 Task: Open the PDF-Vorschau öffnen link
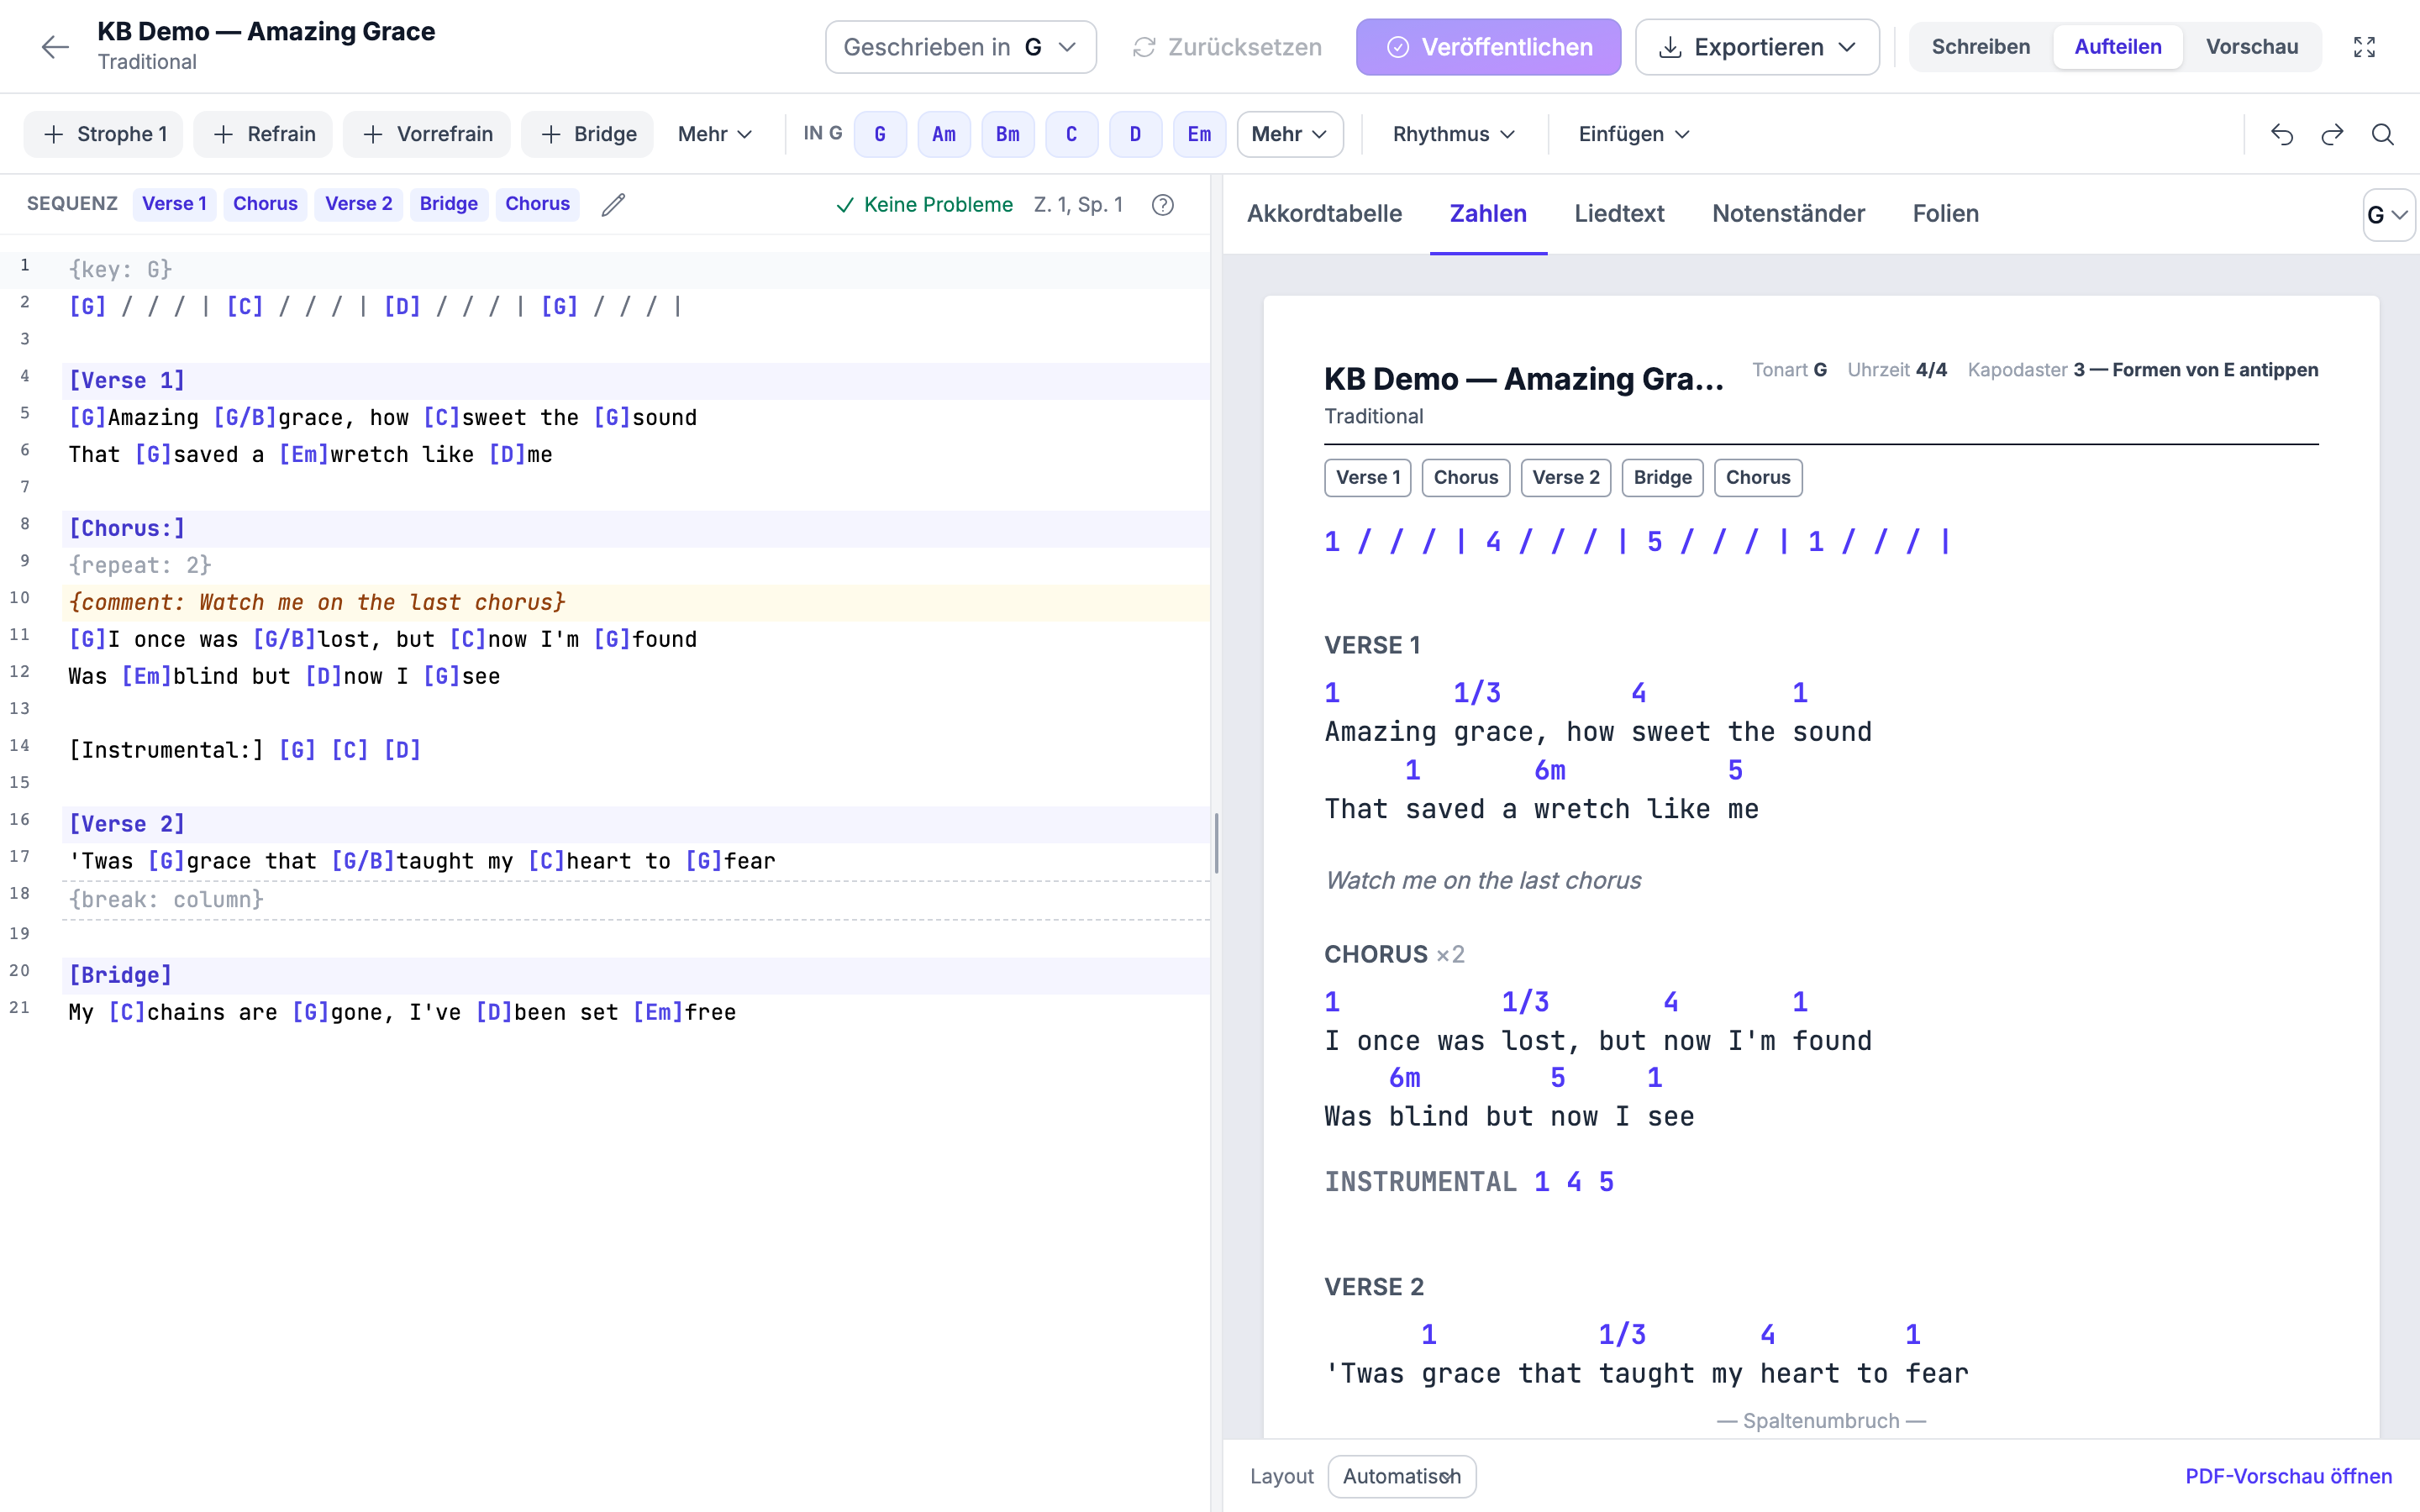pyautogui.click(x=2288, y=1476)
